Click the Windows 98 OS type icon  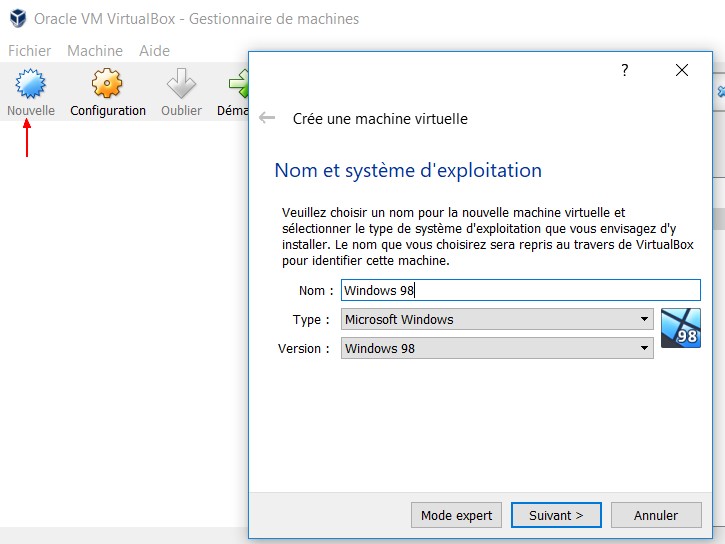point(680,328)
